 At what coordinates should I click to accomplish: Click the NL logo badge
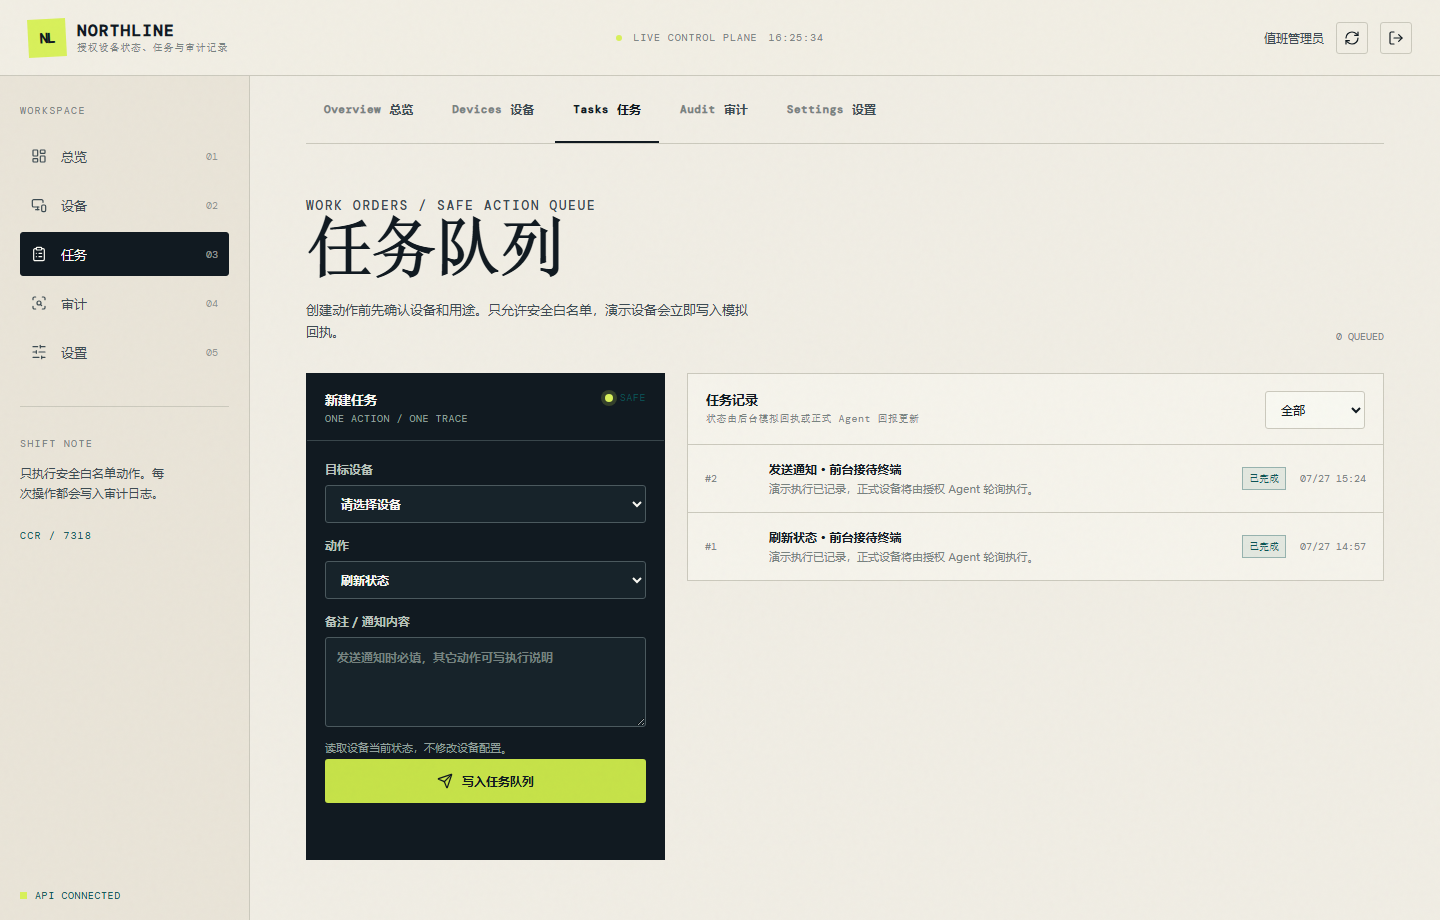tap(47, 38)
